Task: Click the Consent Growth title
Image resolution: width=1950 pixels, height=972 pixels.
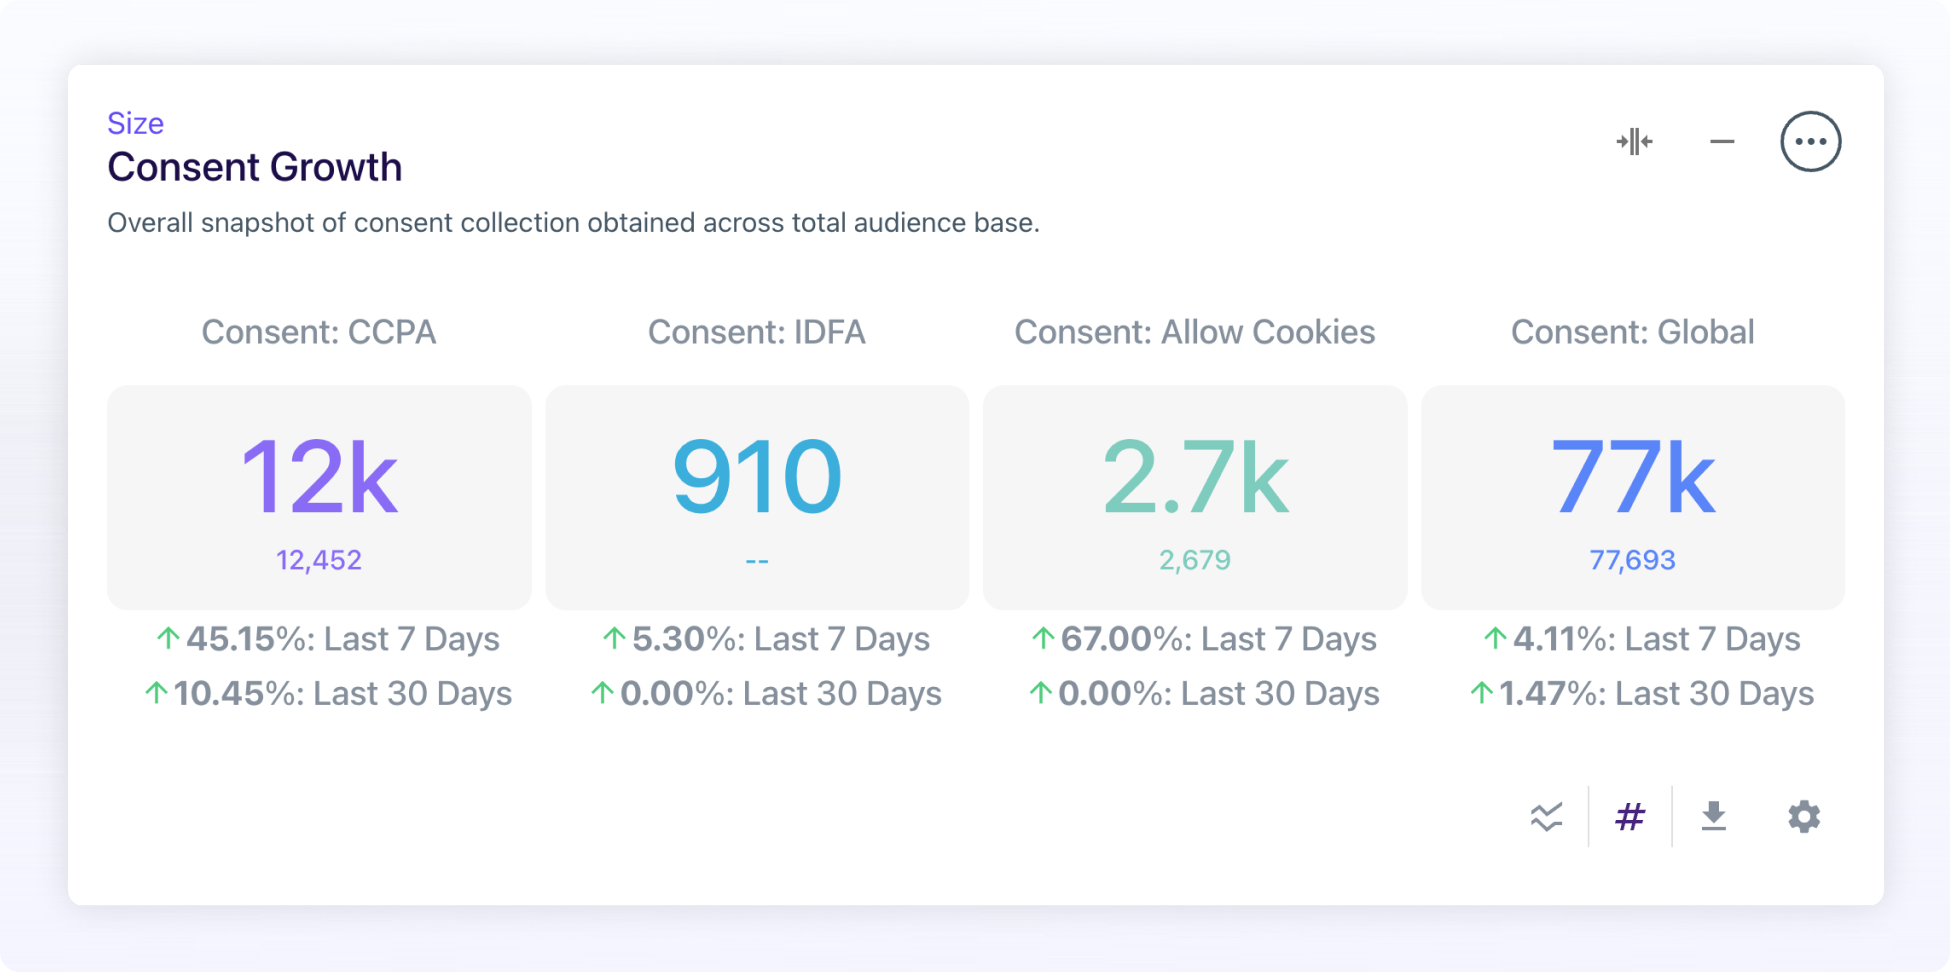Action: point(254,167)
